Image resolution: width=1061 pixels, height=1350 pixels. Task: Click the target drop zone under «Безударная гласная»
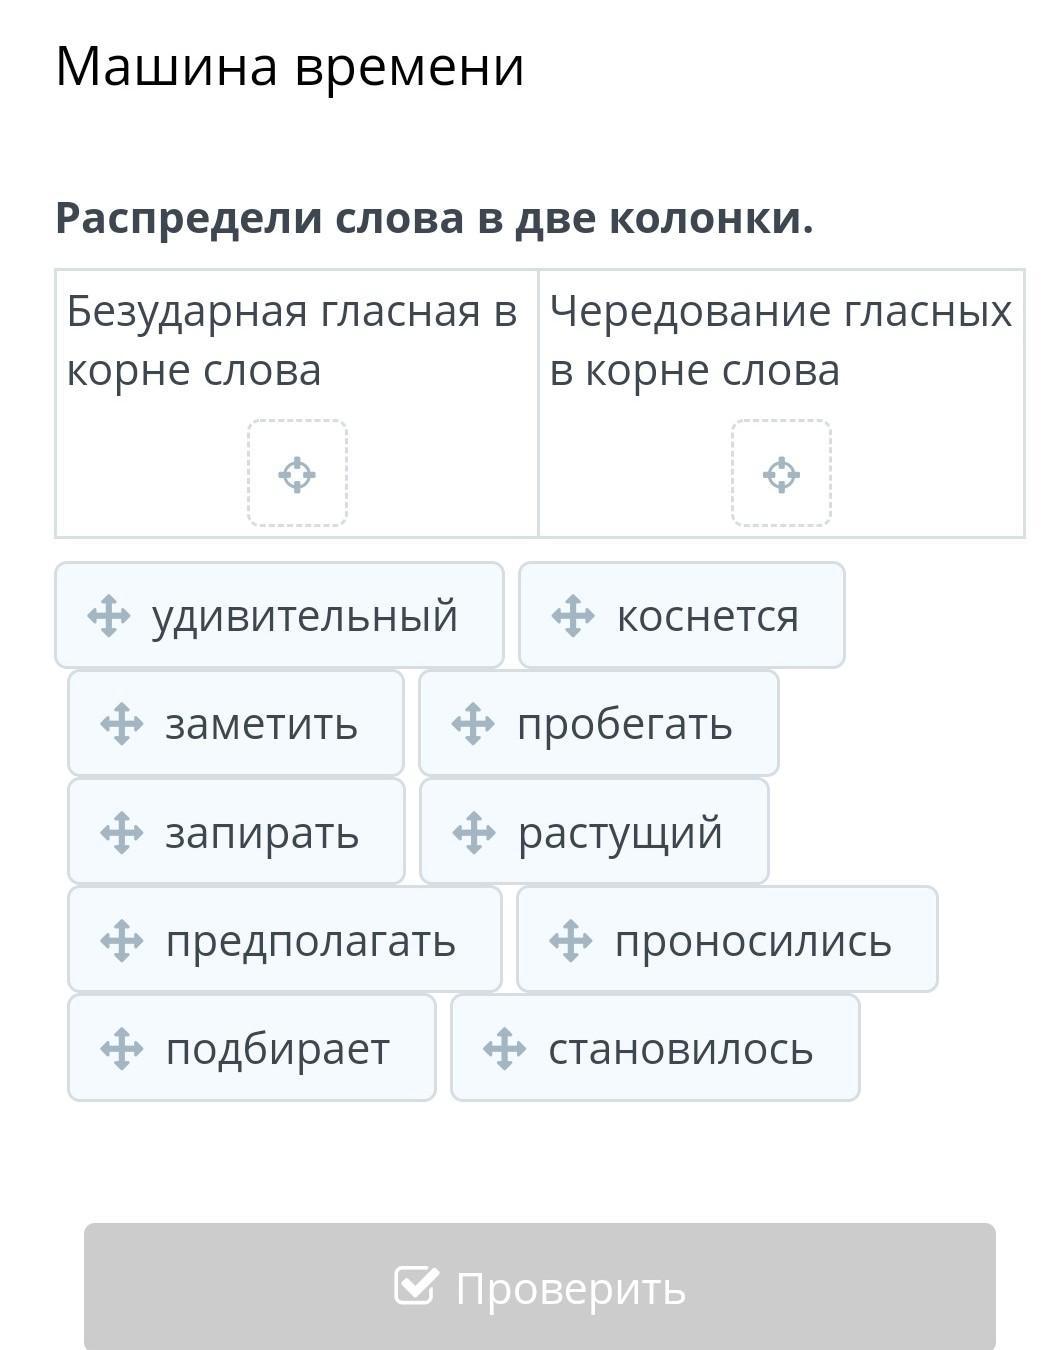point(297,473)
